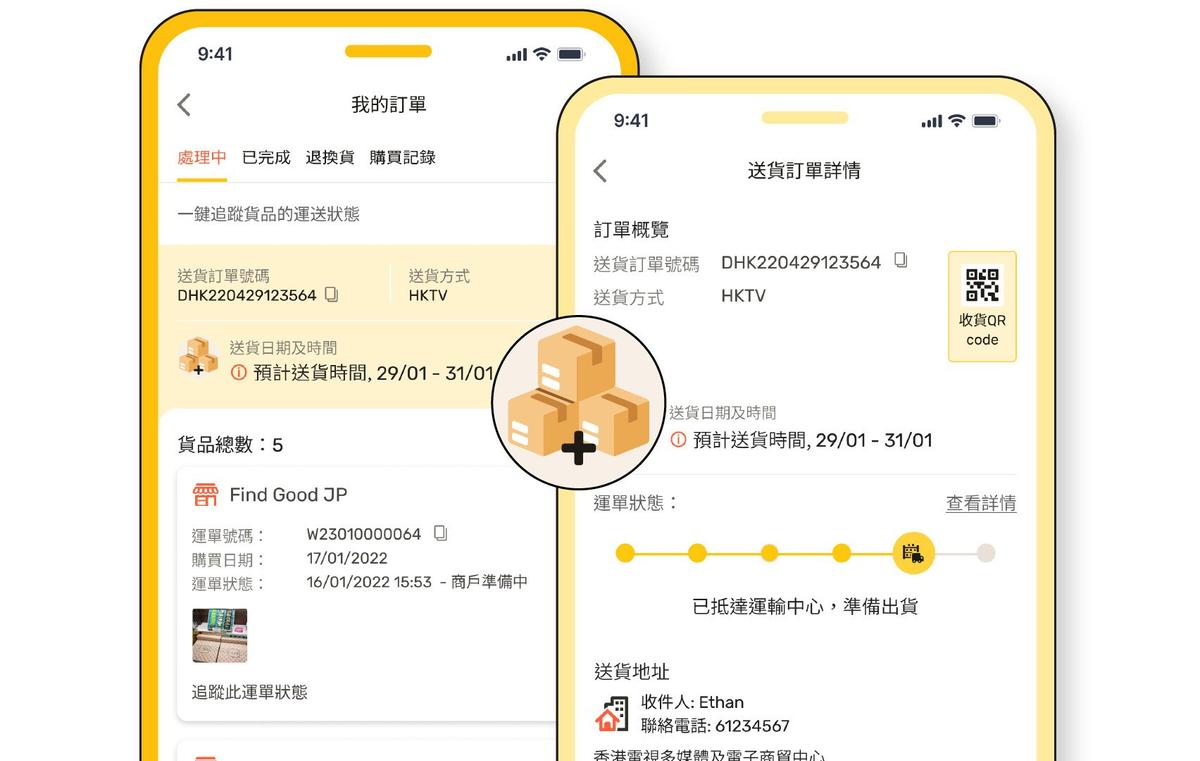This screenshot has height=761, width=1200.
Task: Open the Find Good JP store name
Action: [x=289, y=494]
